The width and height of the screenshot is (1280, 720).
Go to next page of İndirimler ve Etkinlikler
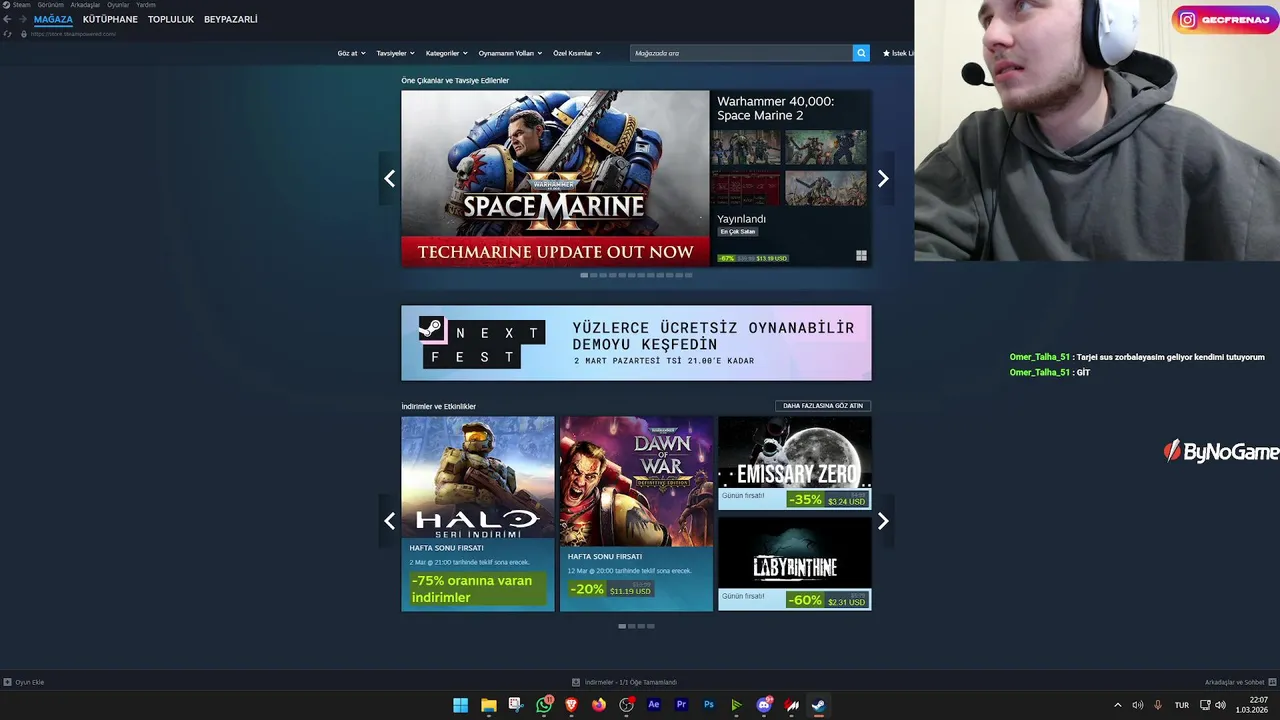(883, 521)
